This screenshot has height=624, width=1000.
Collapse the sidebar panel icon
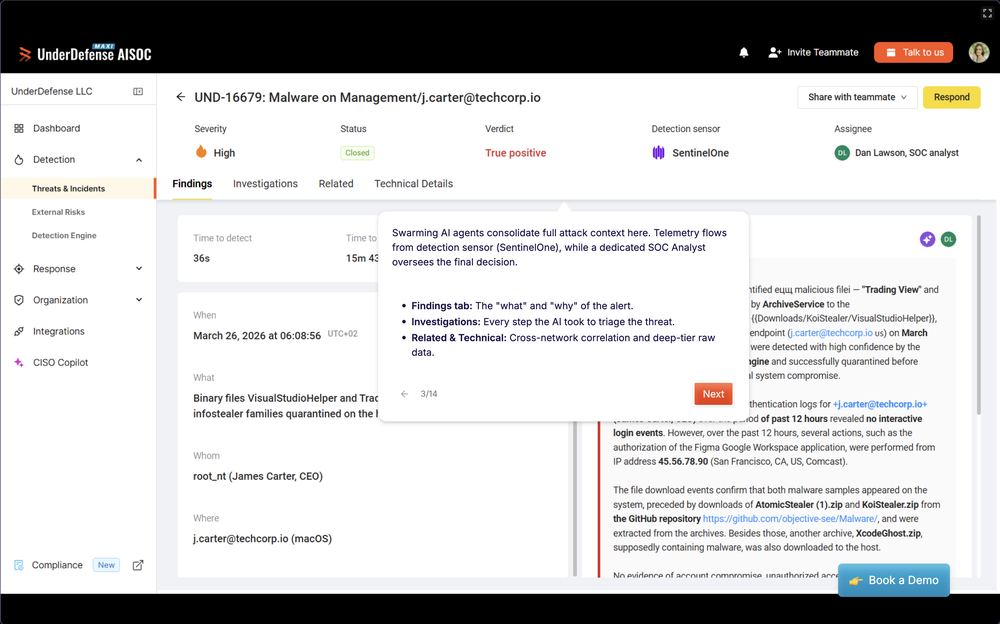[138, 91]
